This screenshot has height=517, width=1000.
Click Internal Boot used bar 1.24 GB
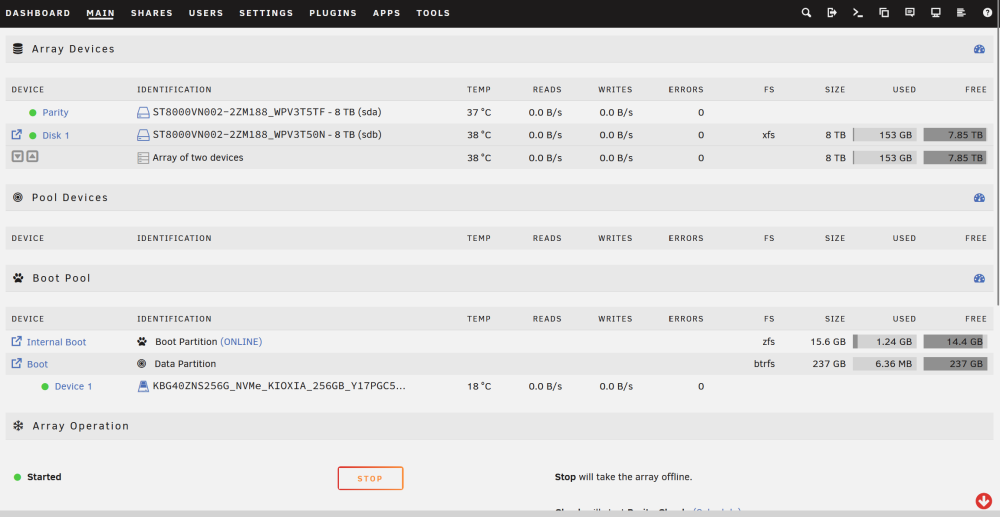point(885,342)
